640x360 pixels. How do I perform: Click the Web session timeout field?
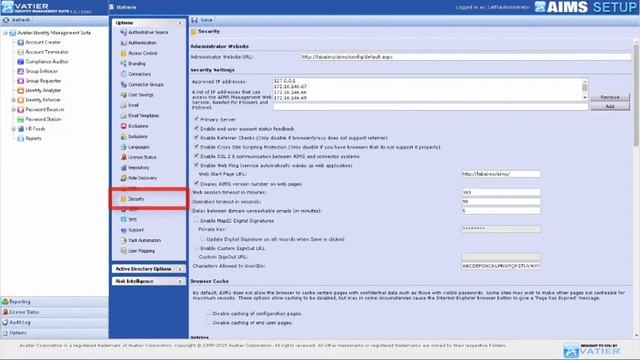tap(501, 192)
